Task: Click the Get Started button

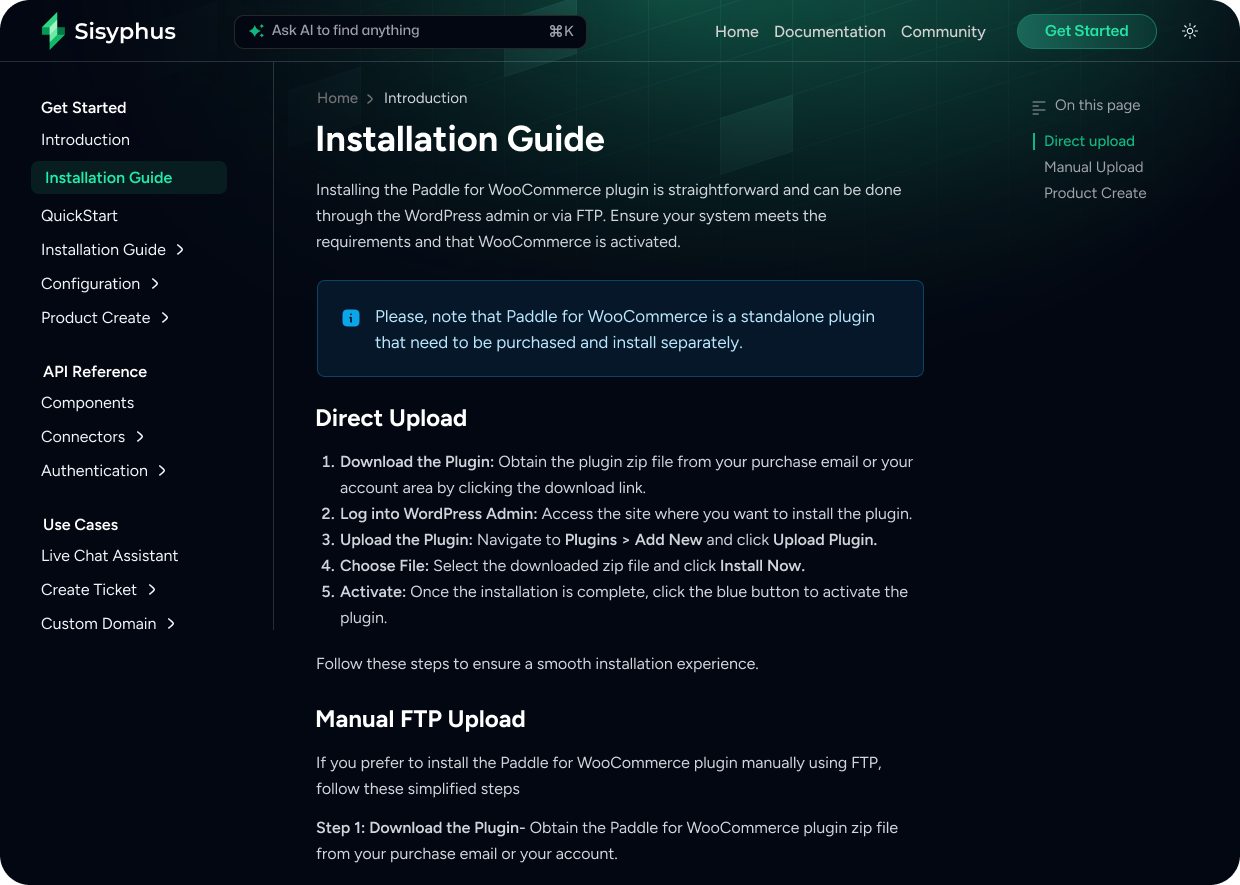Action: coord(1087,31)
